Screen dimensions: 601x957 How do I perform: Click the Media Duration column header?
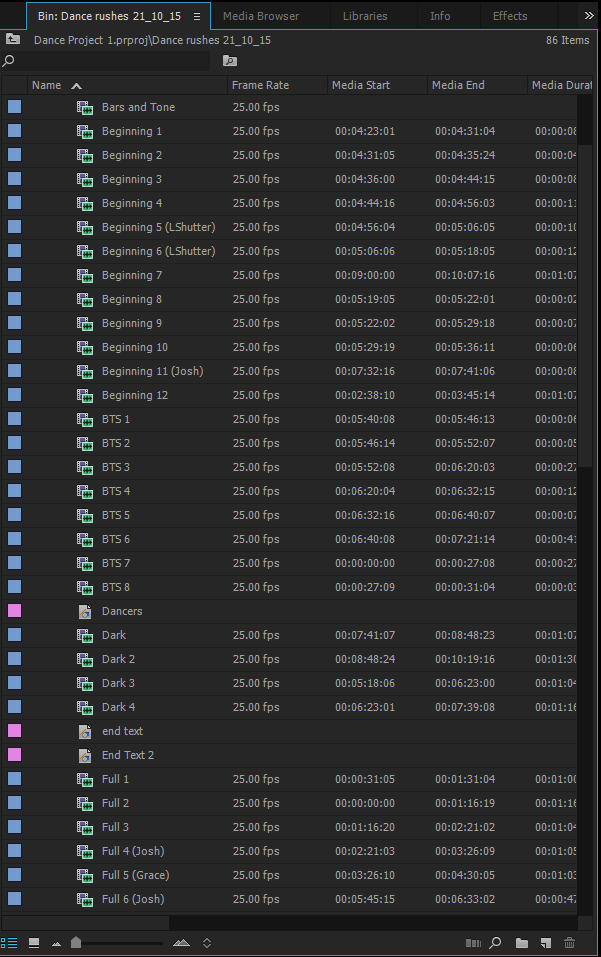561,85
